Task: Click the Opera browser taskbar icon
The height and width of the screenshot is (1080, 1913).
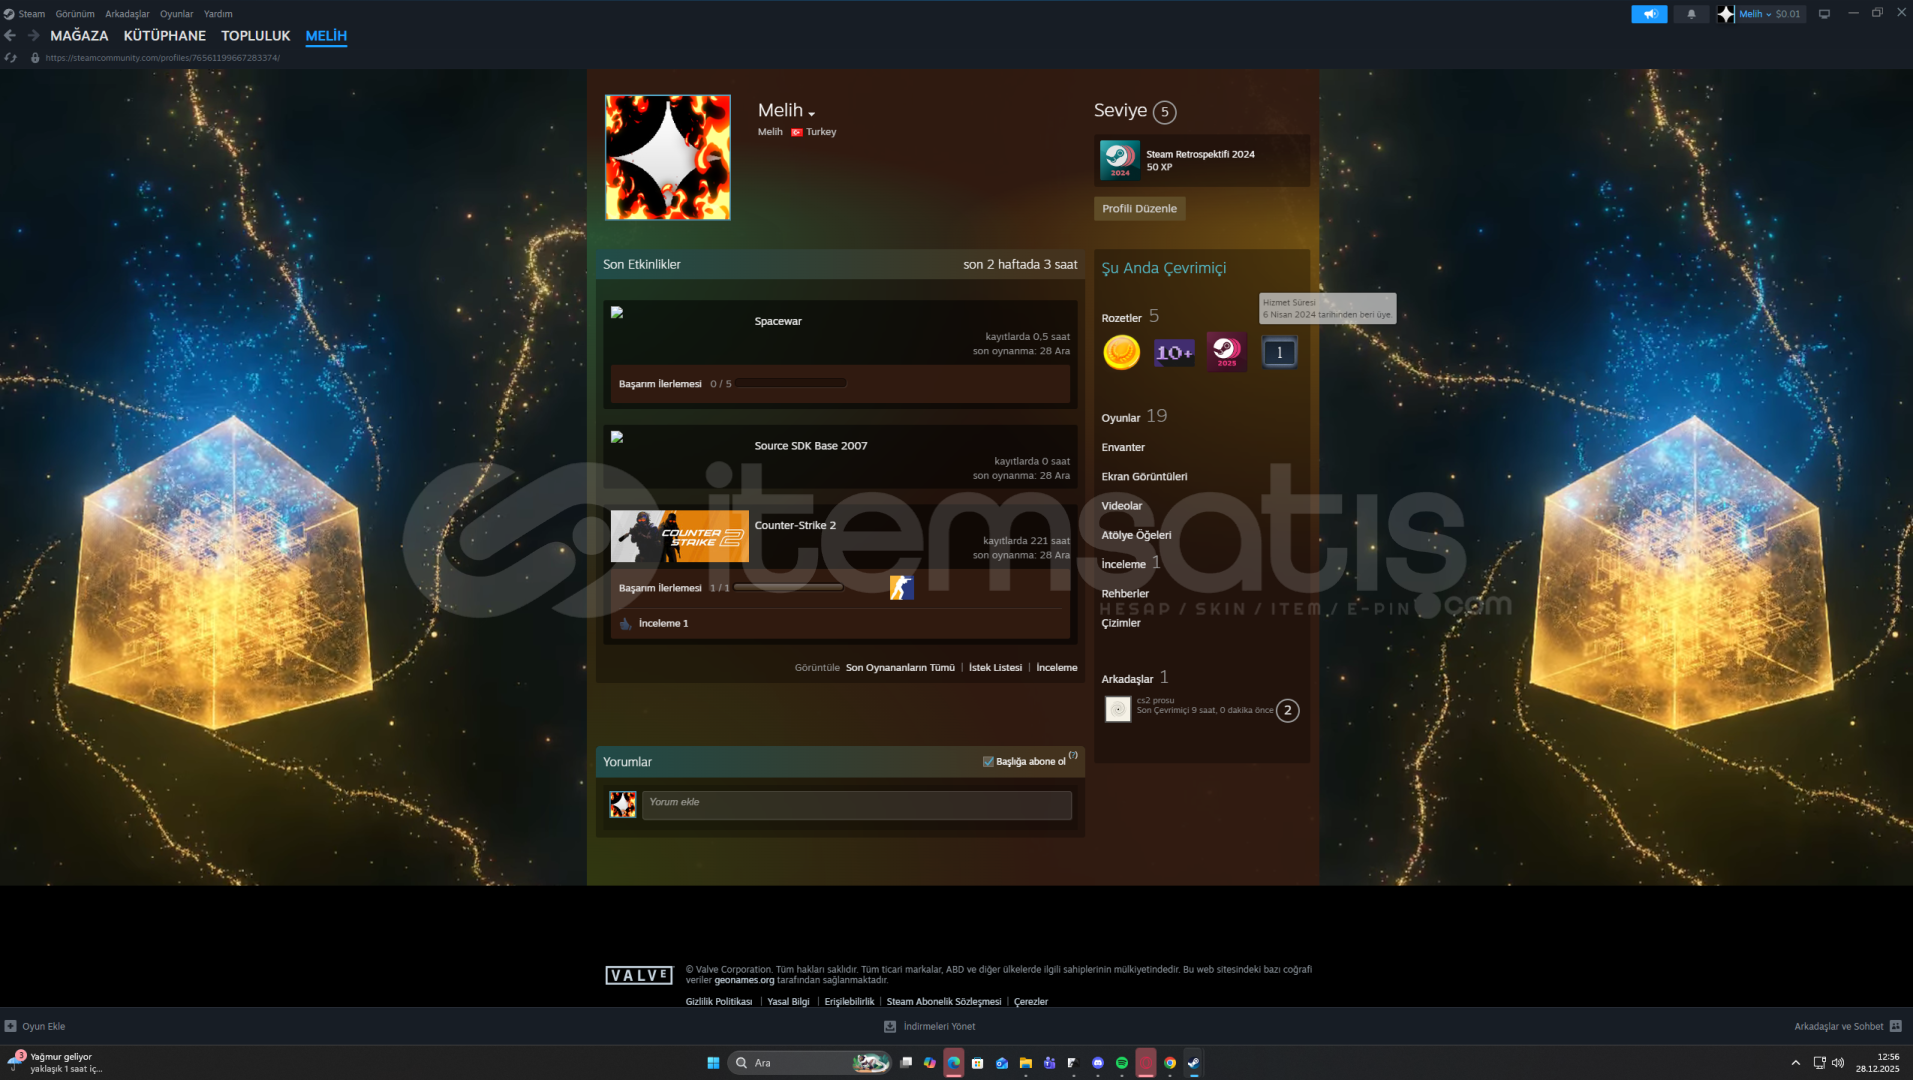Action: pos(1146,1063)
